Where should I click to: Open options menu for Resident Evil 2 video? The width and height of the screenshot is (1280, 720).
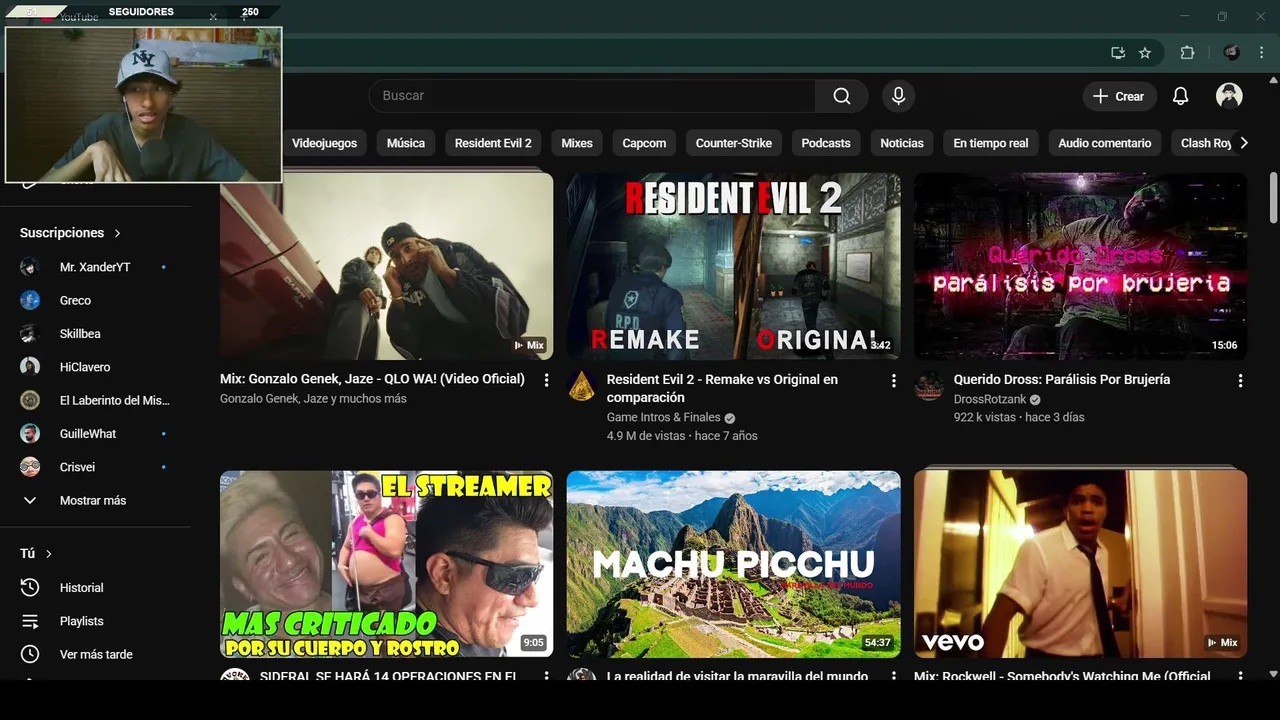coord(893,380)
